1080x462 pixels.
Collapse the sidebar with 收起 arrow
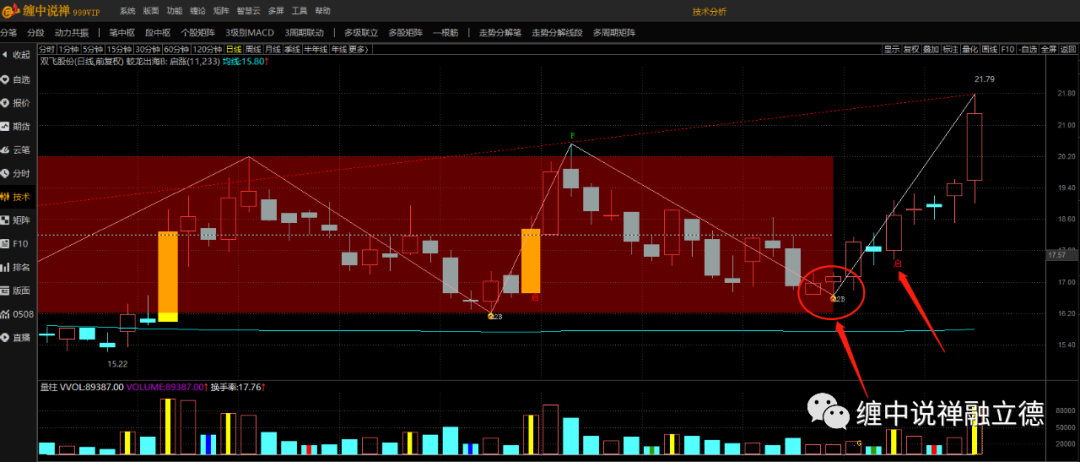pyautogui.click(x=17, y=55)
